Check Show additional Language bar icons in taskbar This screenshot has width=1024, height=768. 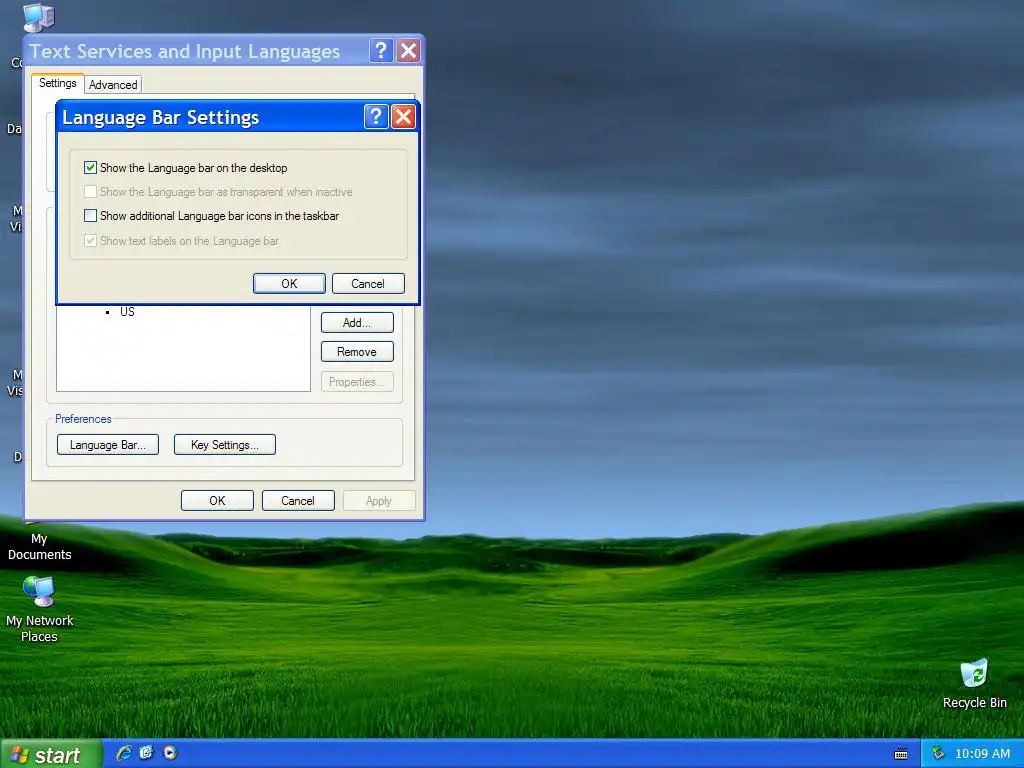pos(90,216)
